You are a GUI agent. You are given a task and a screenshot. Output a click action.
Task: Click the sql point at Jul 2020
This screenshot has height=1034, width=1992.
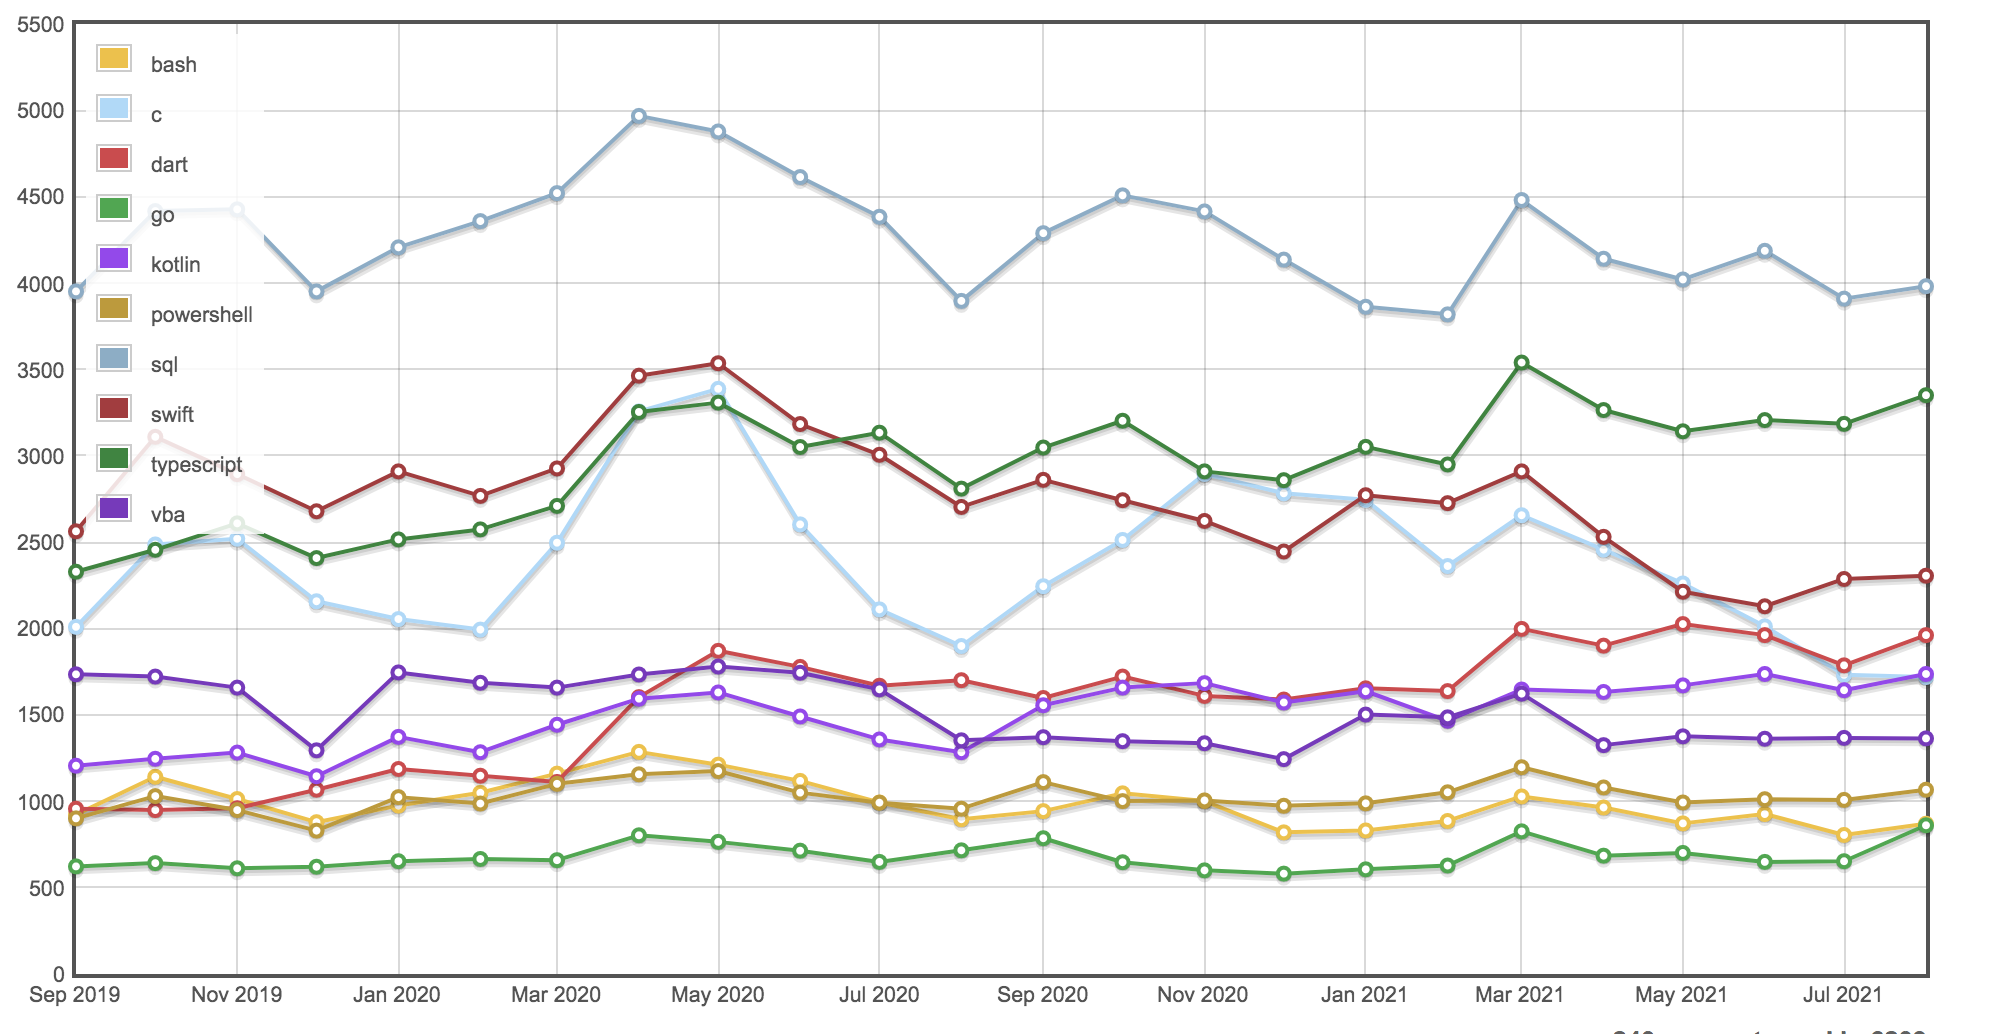pos(879,217)
